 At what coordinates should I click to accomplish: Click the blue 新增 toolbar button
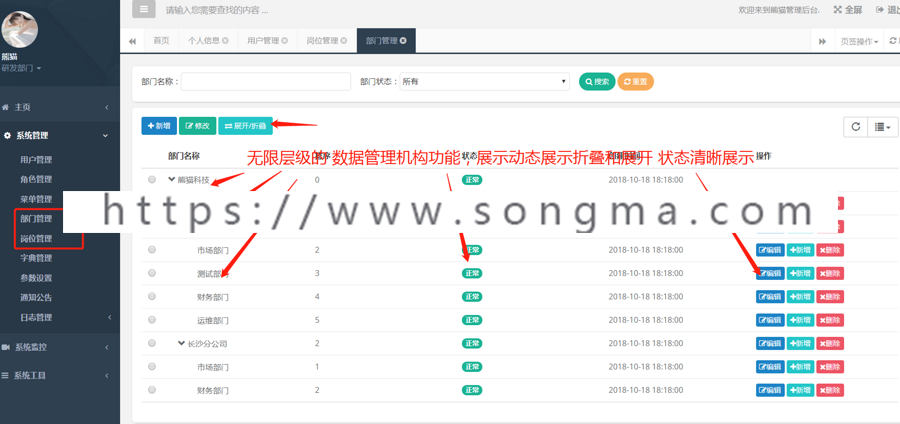point(159,126)
